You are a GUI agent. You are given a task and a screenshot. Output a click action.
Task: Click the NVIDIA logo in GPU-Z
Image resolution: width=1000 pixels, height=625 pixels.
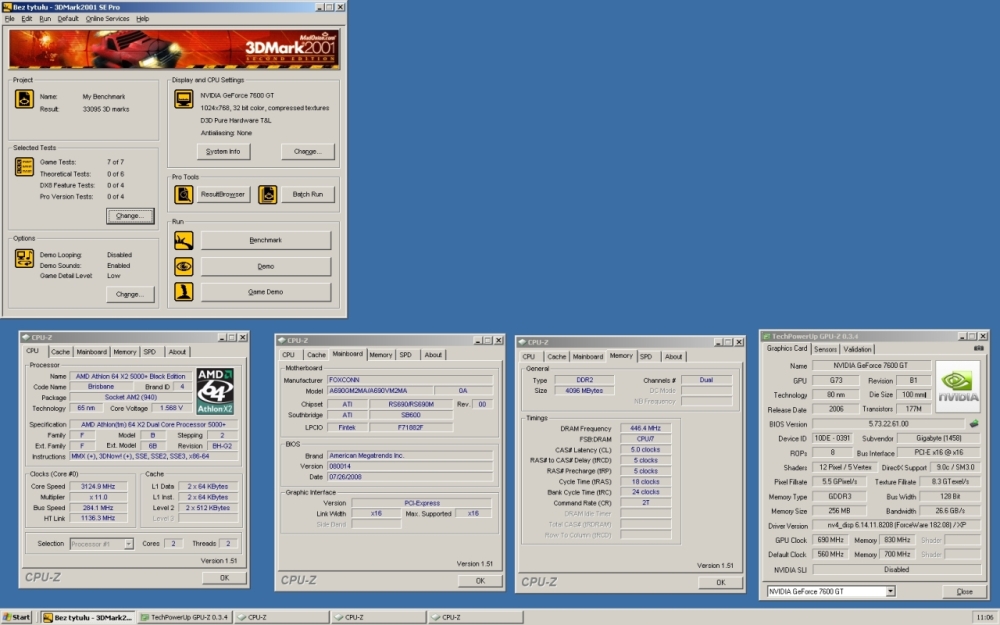[x=957, y=386]
